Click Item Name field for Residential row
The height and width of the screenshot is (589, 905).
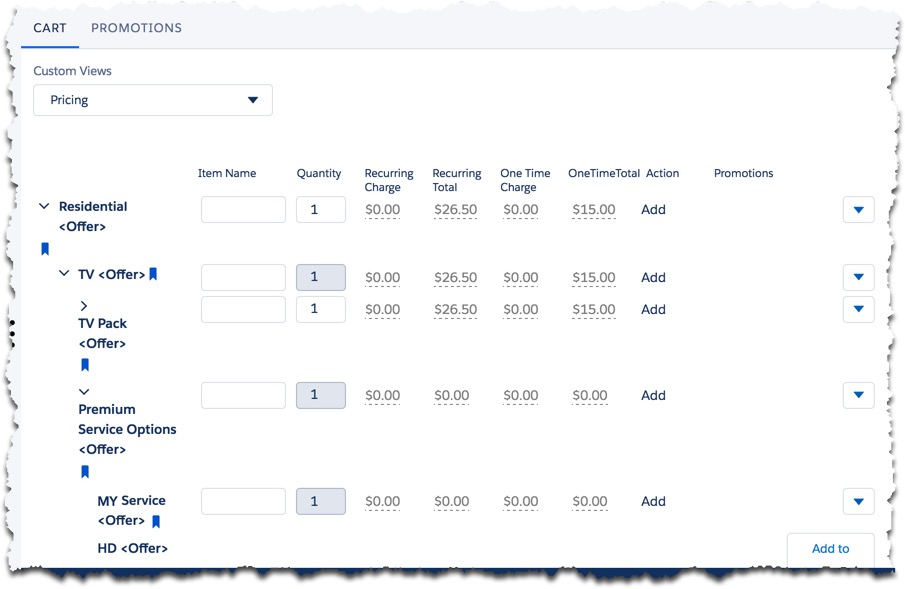pos(243,210)
